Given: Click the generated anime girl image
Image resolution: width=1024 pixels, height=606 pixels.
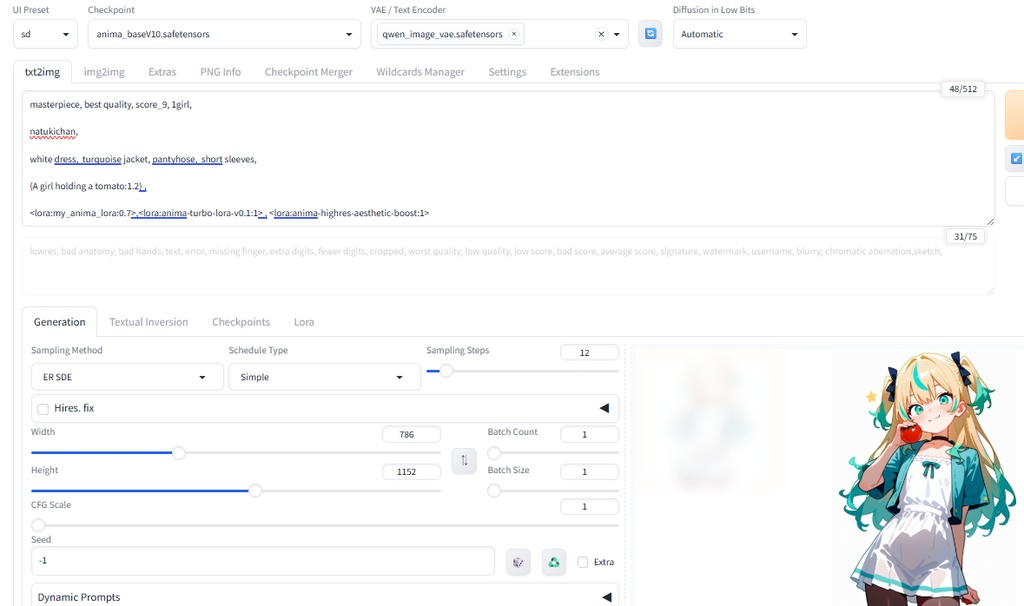Looking at the screenshot, I should tap(927, 478).
